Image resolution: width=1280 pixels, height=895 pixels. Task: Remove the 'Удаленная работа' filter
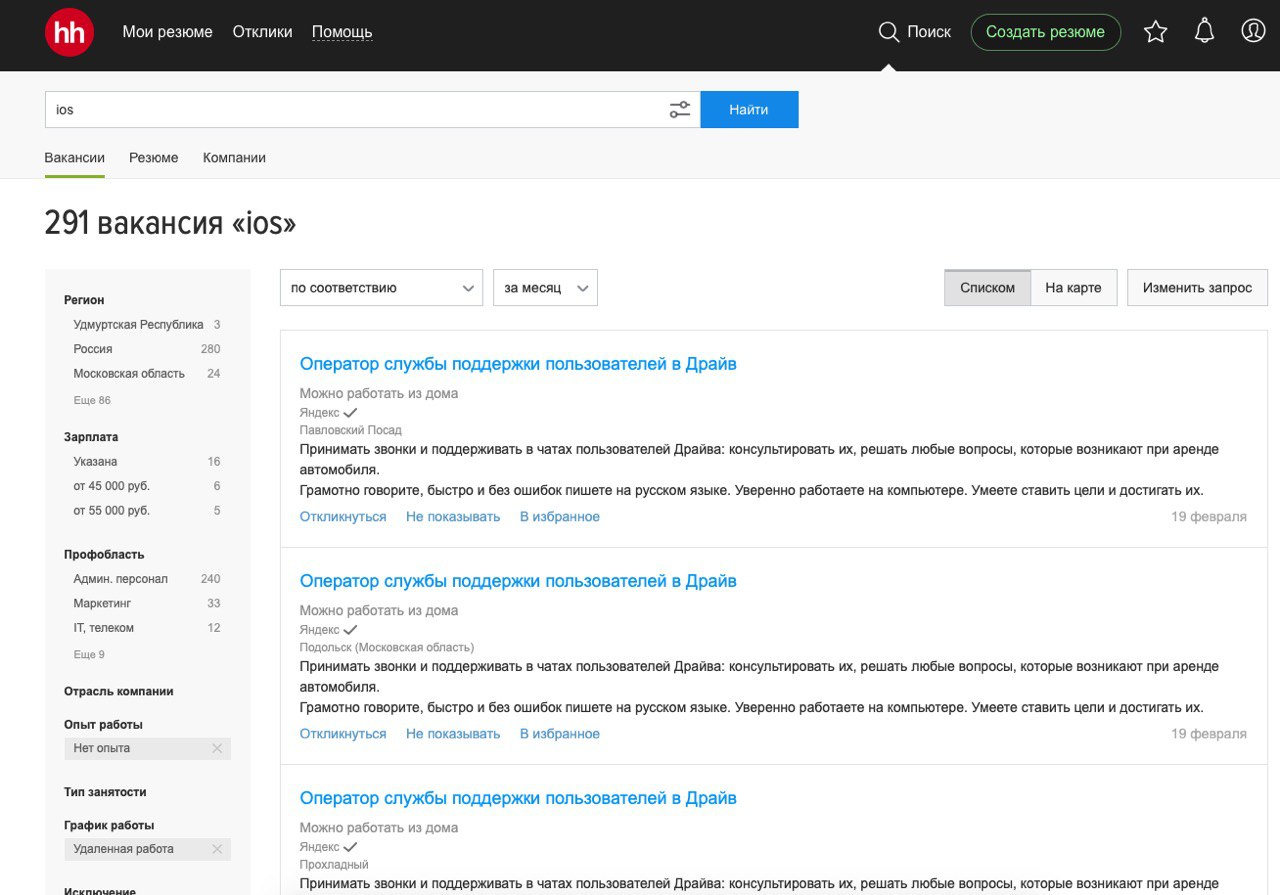pos(217,849)
